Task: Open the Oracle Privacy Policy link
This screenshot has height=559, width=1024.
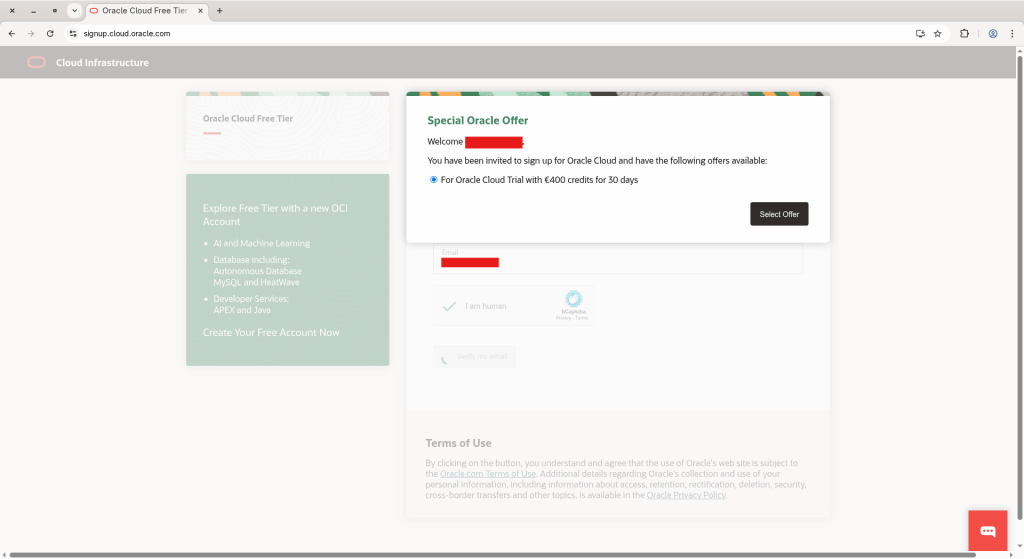Action: click(x=686, y=495)
